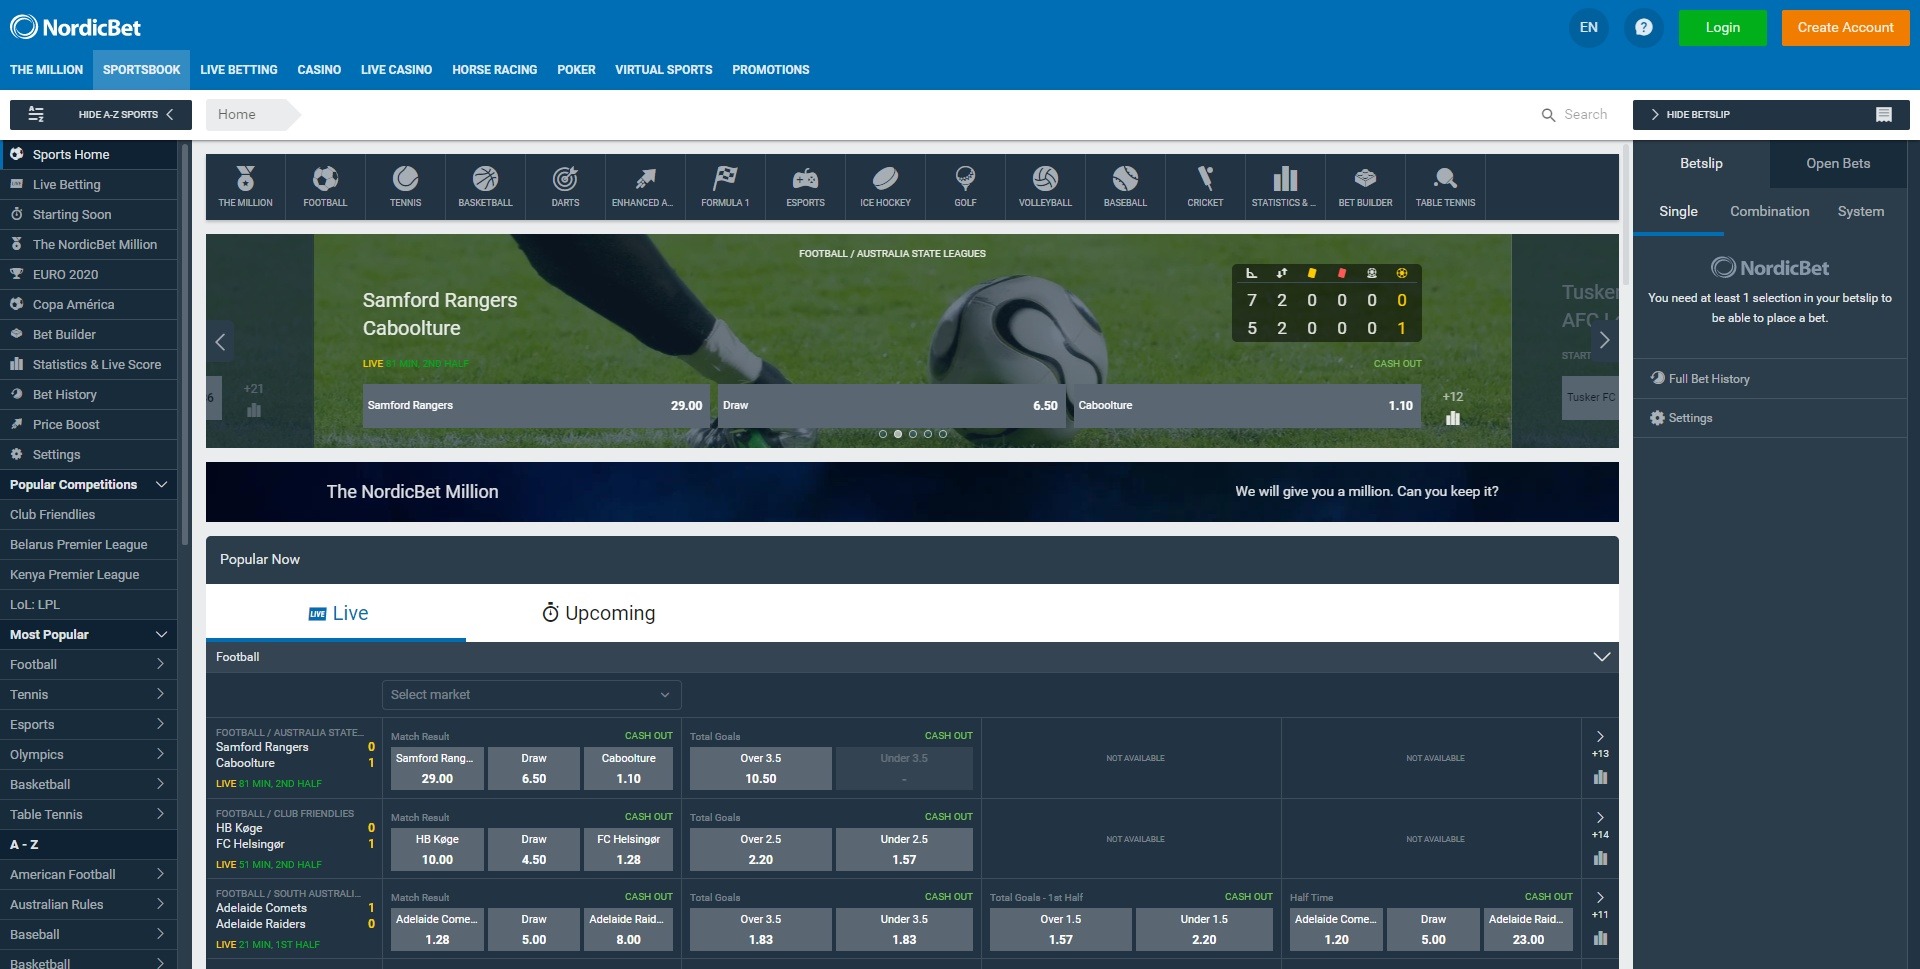The height and width of the screenshot is (969, 1920).
Task: Click Hide Betslip at panel top
Action: (1700, 114)
